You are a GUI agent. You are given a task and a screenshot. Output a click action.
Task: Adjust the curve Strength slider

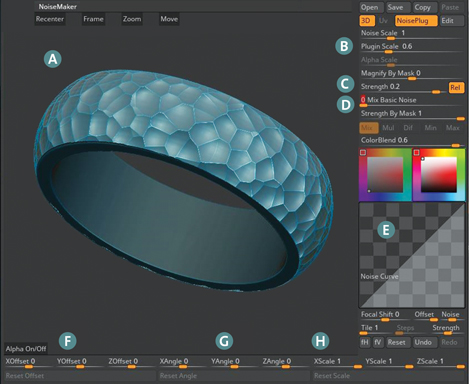tap(447, 329)
